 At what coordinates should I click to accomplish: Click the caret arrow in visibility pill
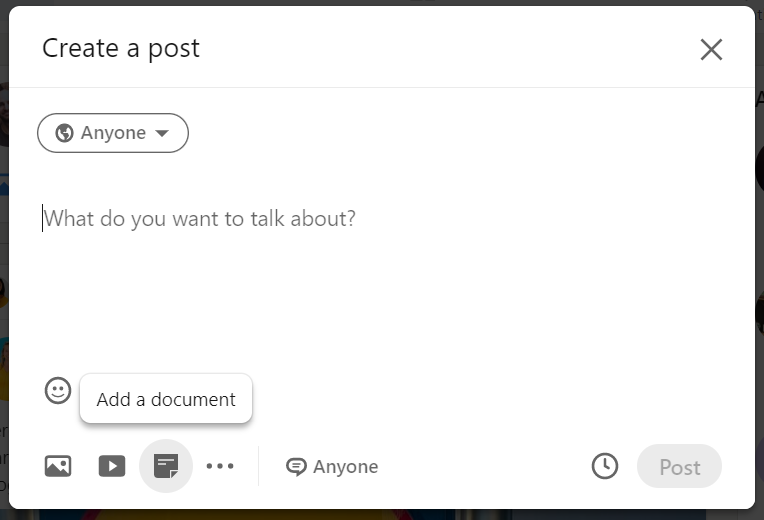[162, 134]
